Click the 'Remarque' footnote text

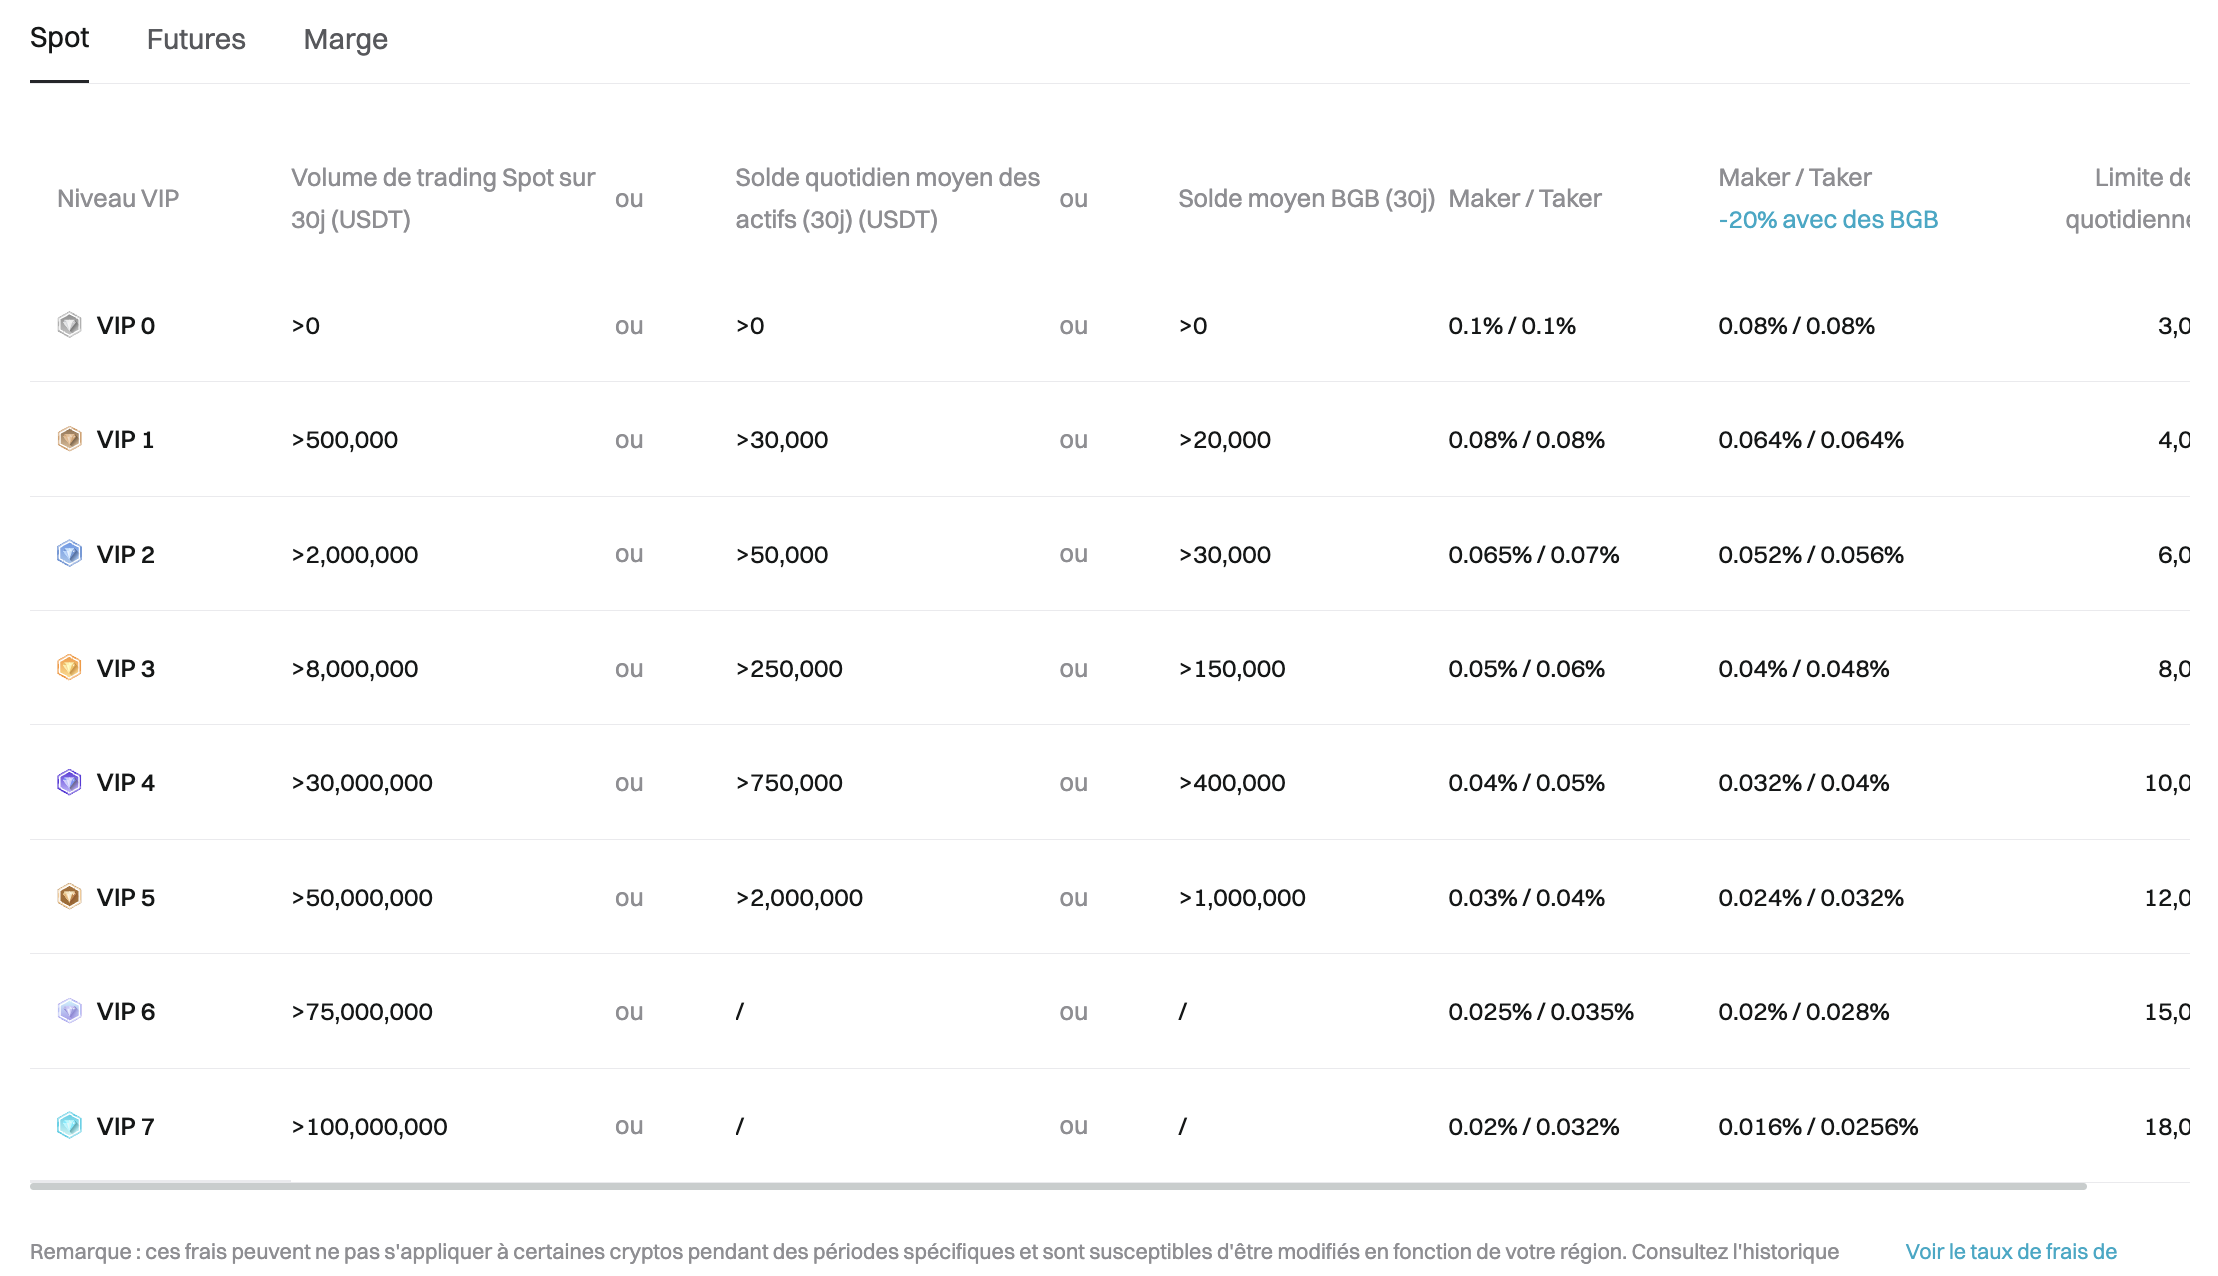click(x=934, y=1251)
